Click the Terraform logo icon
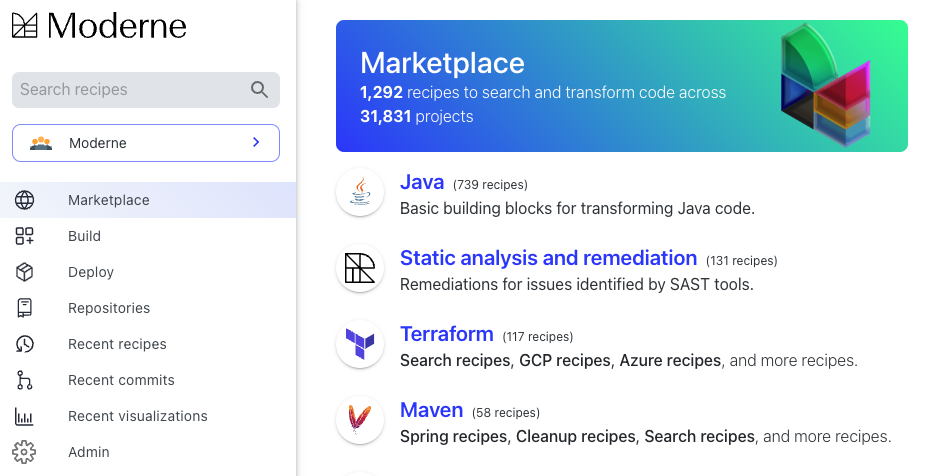931x476 pixels. pos(360,344)
